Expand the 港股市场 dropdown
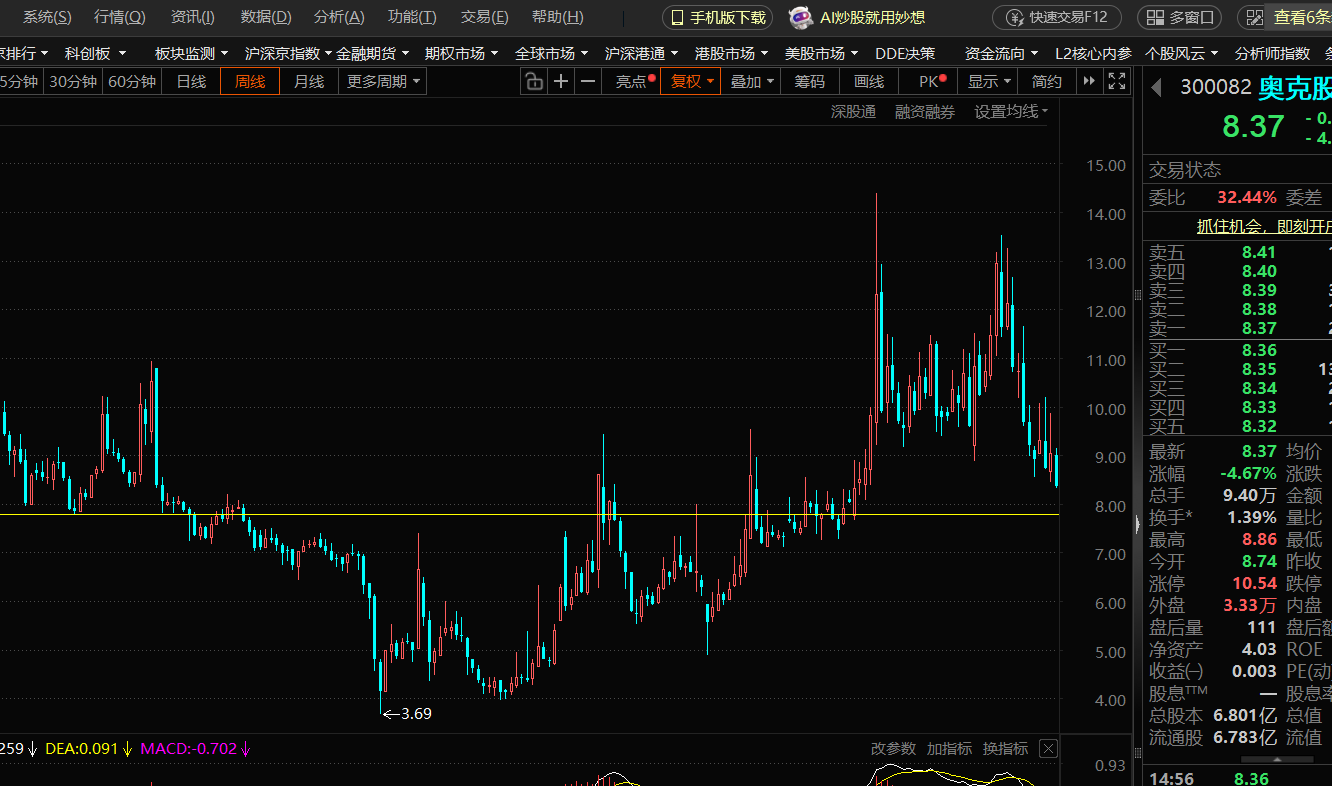The height and width of the screenshot is (786, 1332). click(x=731, y=53)
